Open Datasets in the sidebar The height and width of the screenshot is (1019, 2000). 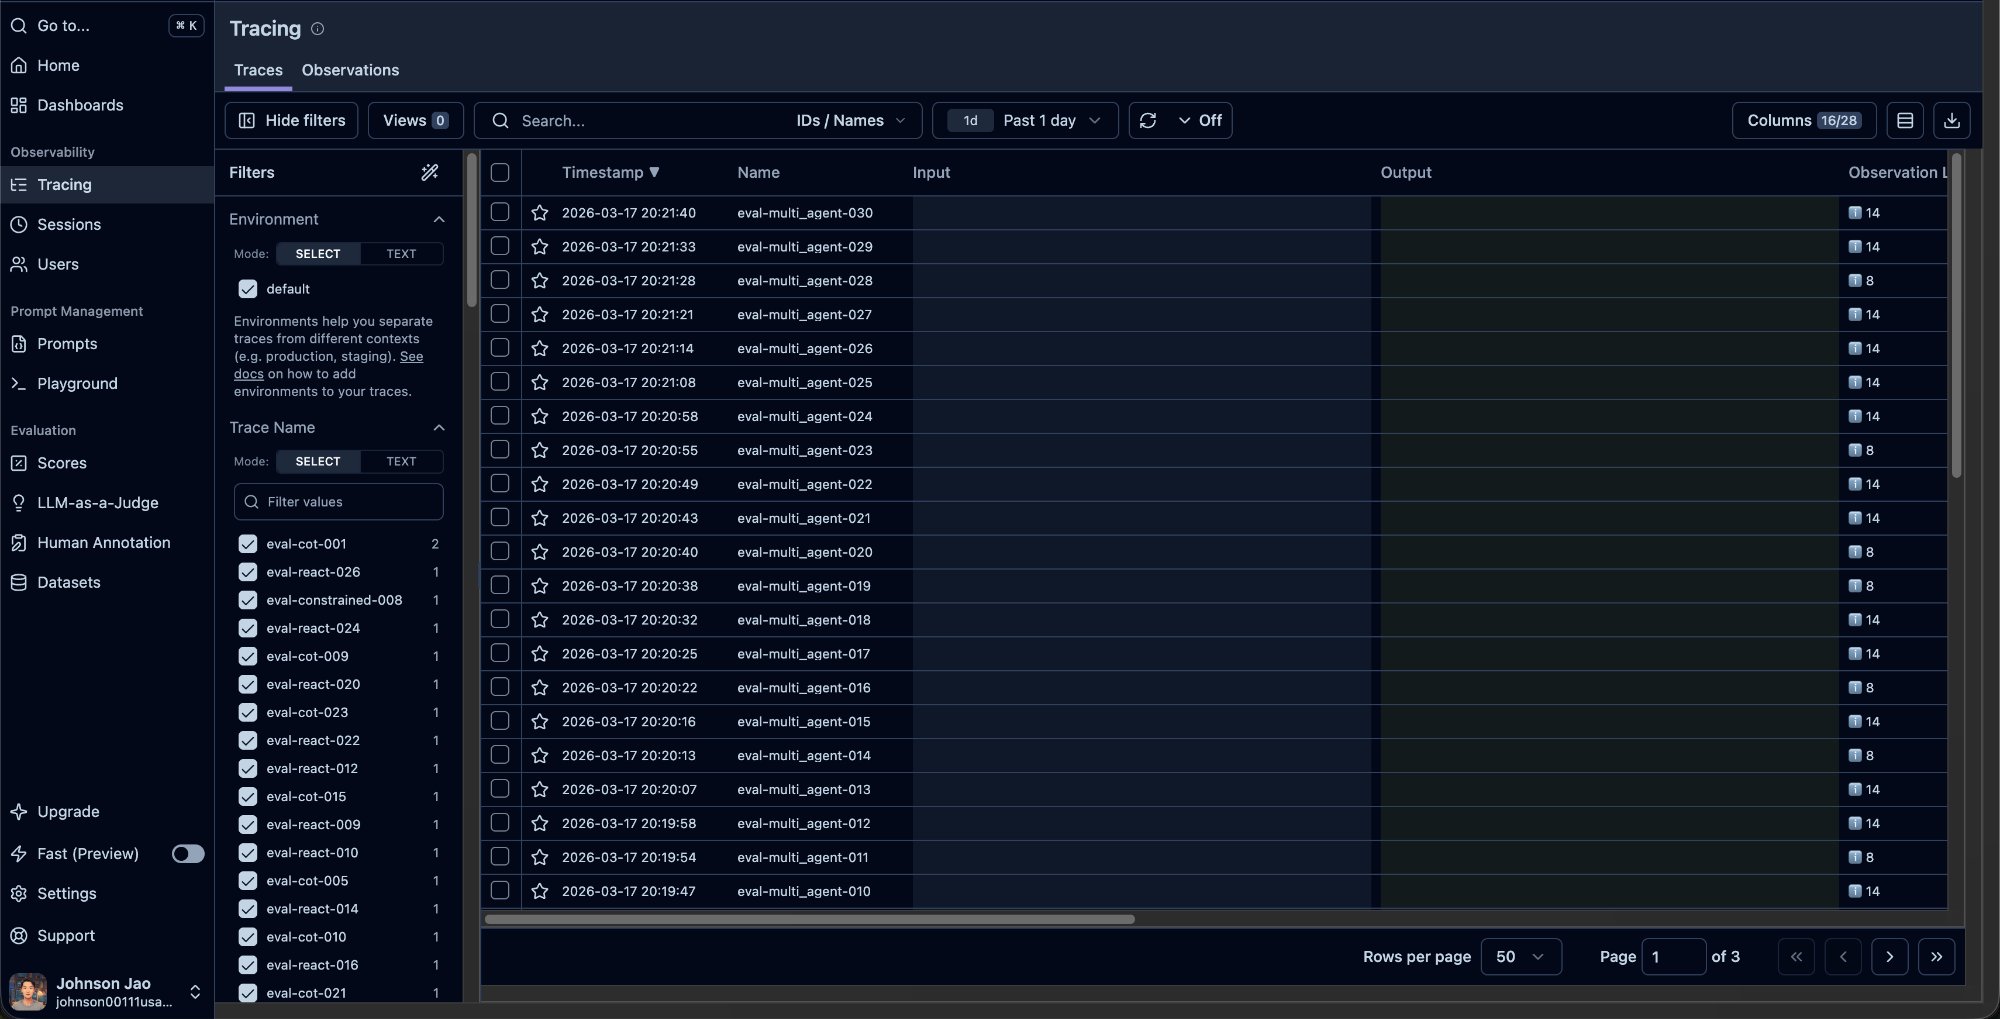tap(68, 583)
